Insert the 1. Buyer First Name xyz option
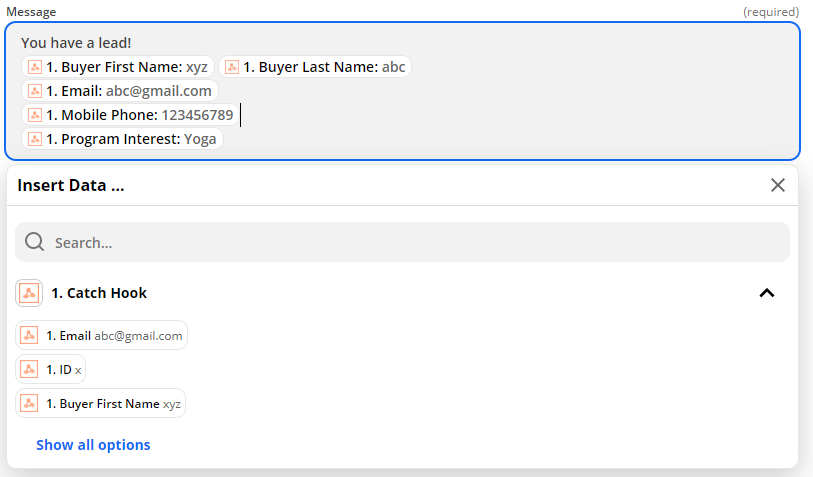813x477 pixels. pos(101,403)
